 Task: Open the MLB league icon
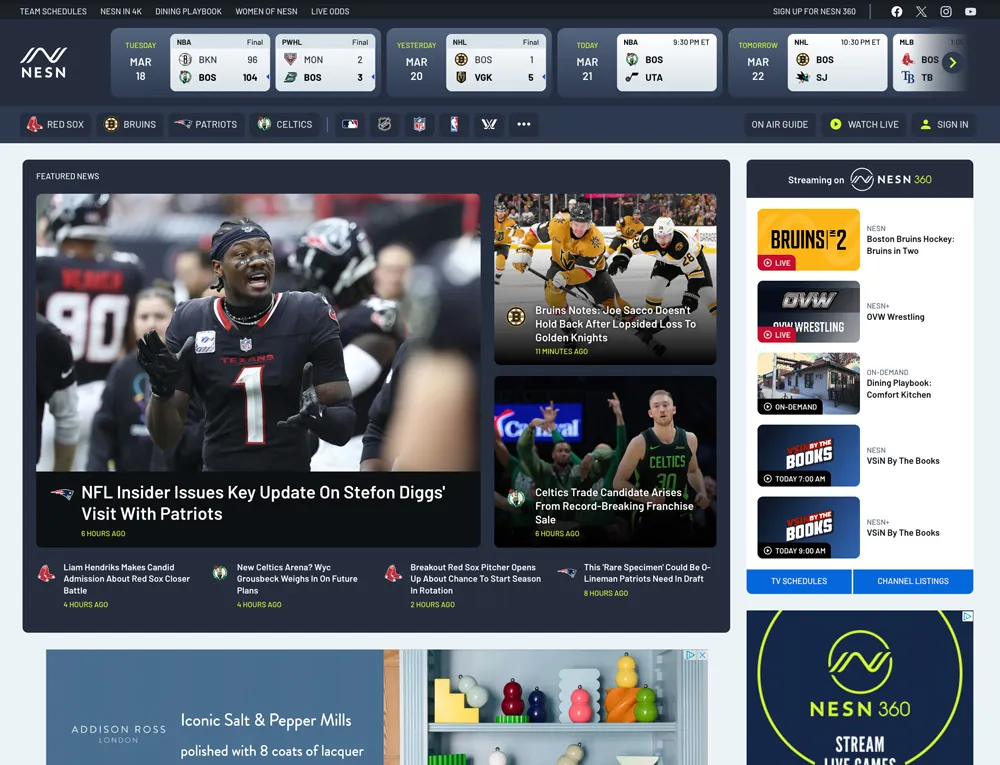pyautogui.click(x=350, y=125)
